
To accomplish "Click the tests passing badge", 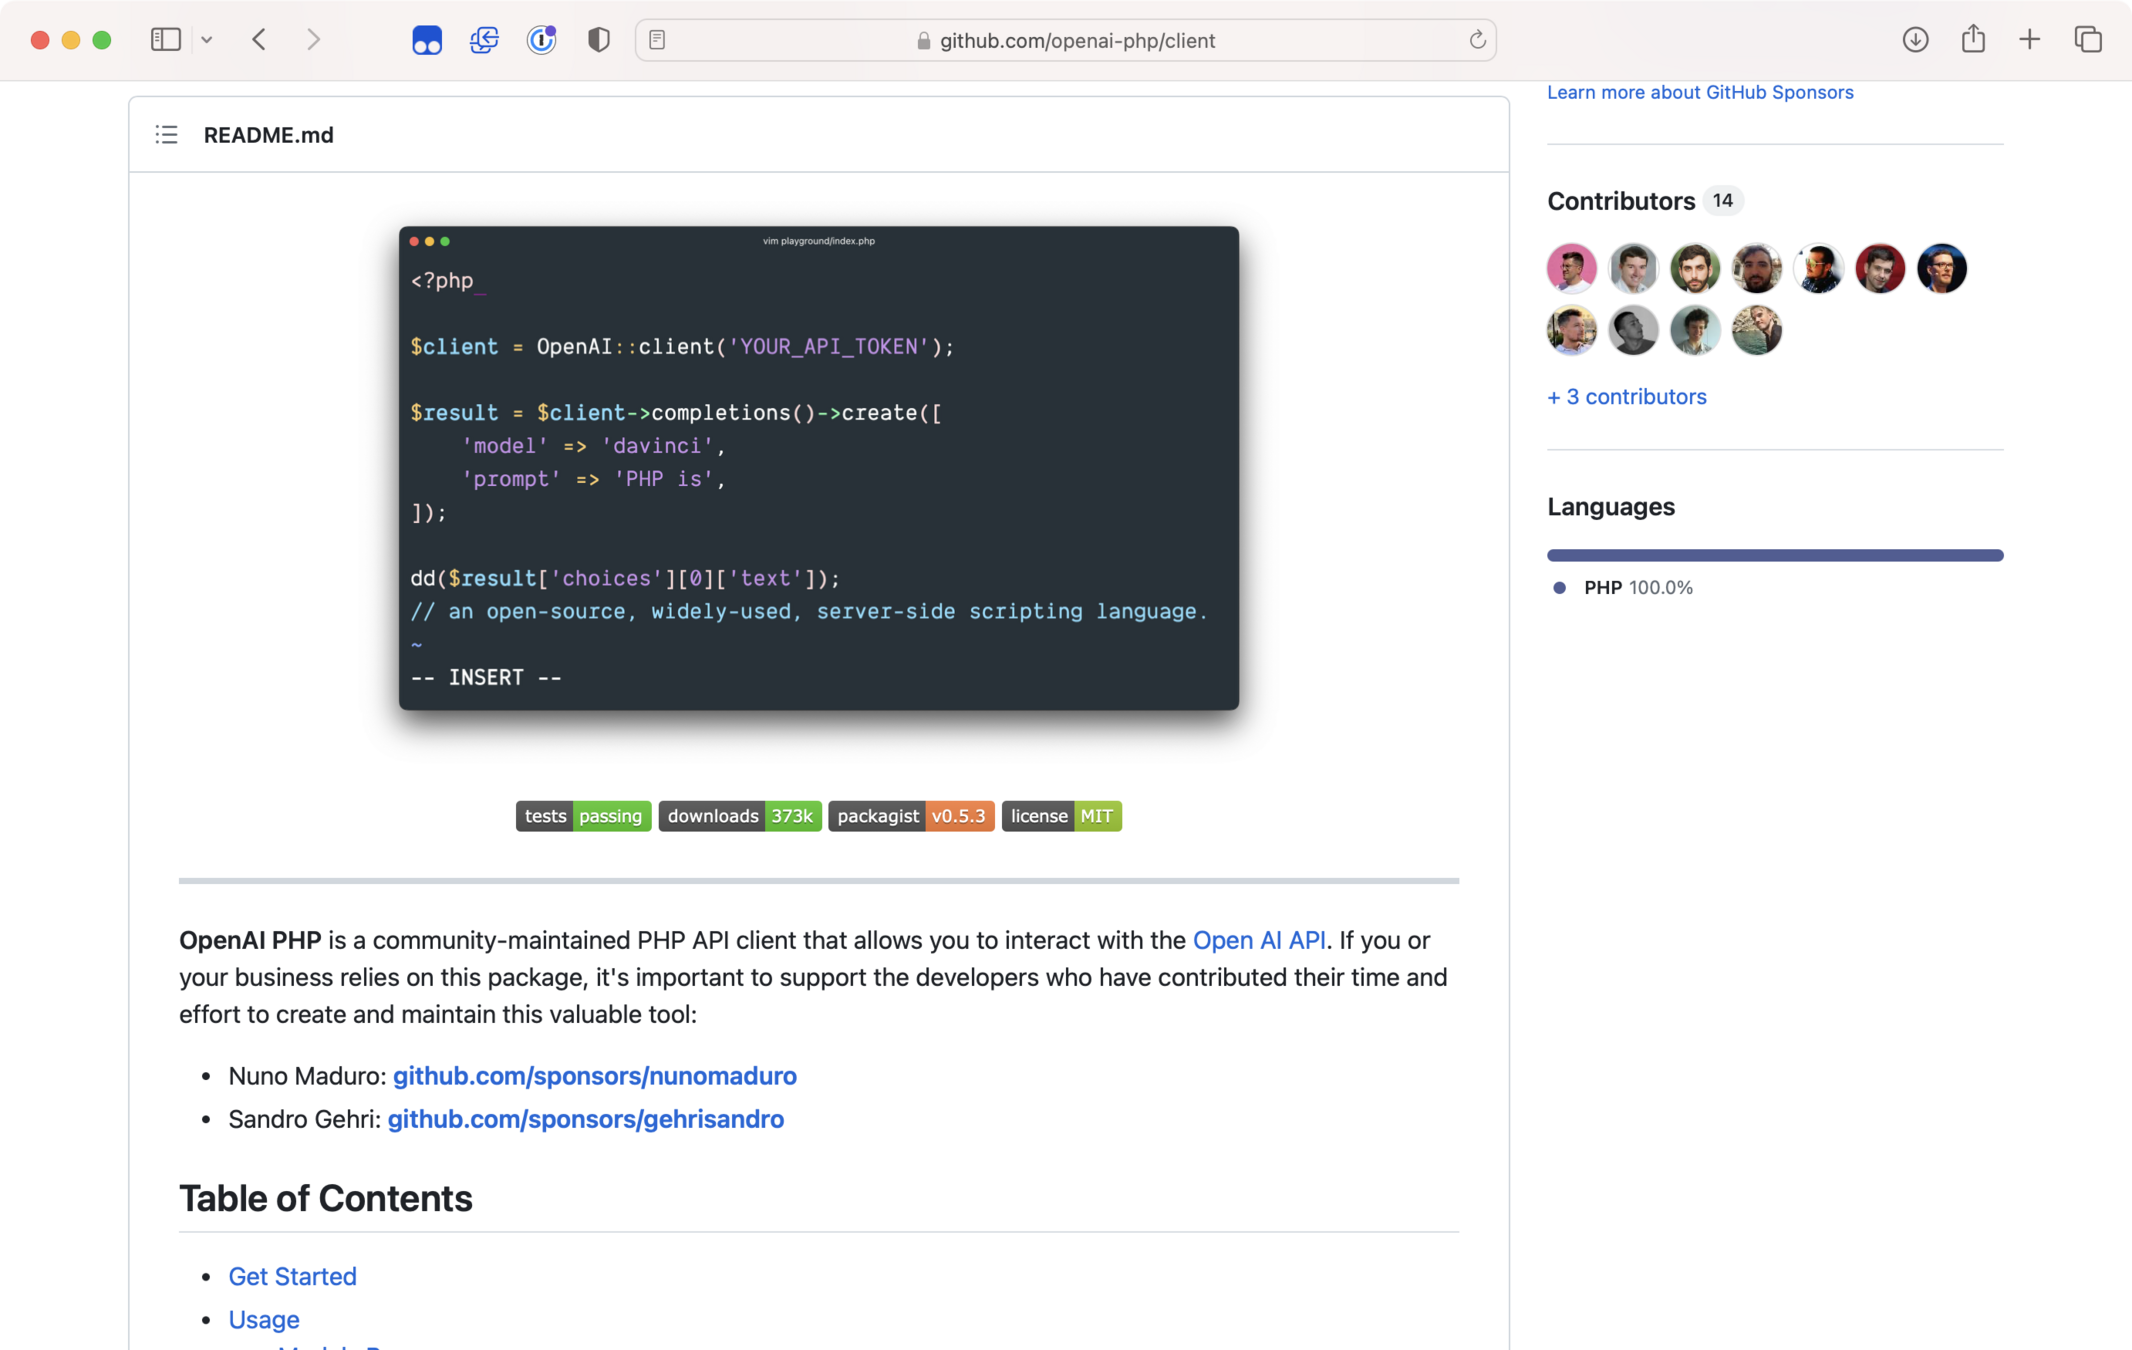I will 583,816.
